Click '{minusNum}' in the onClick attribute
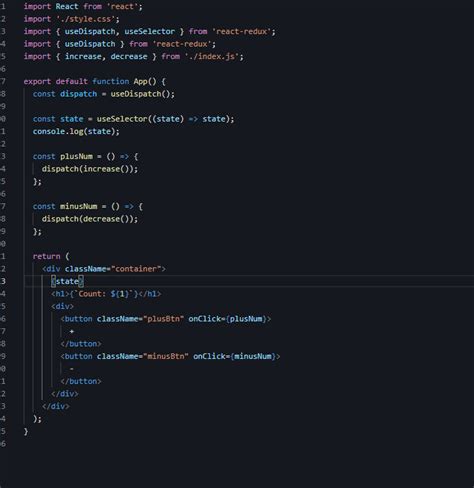 pyautogui.click(x=253, y=356)
